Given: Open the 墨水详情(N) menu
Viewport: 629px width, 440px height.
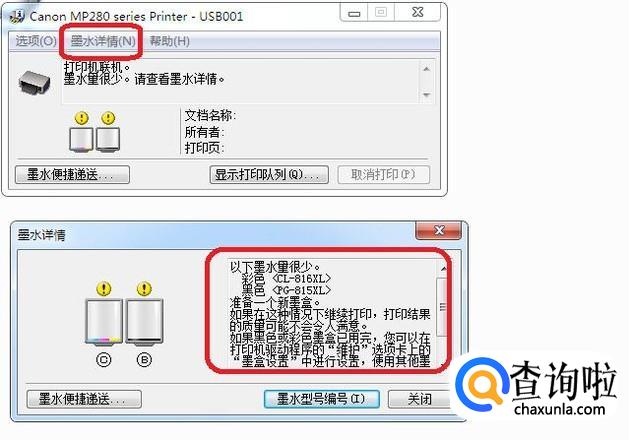Looking at the screenshot, I should (103, 41).
